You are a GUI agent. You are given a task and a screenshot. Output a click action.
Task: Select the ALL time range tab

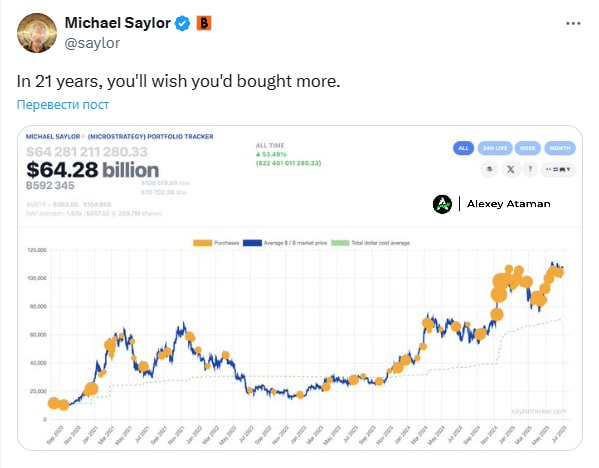pos(463,148)
